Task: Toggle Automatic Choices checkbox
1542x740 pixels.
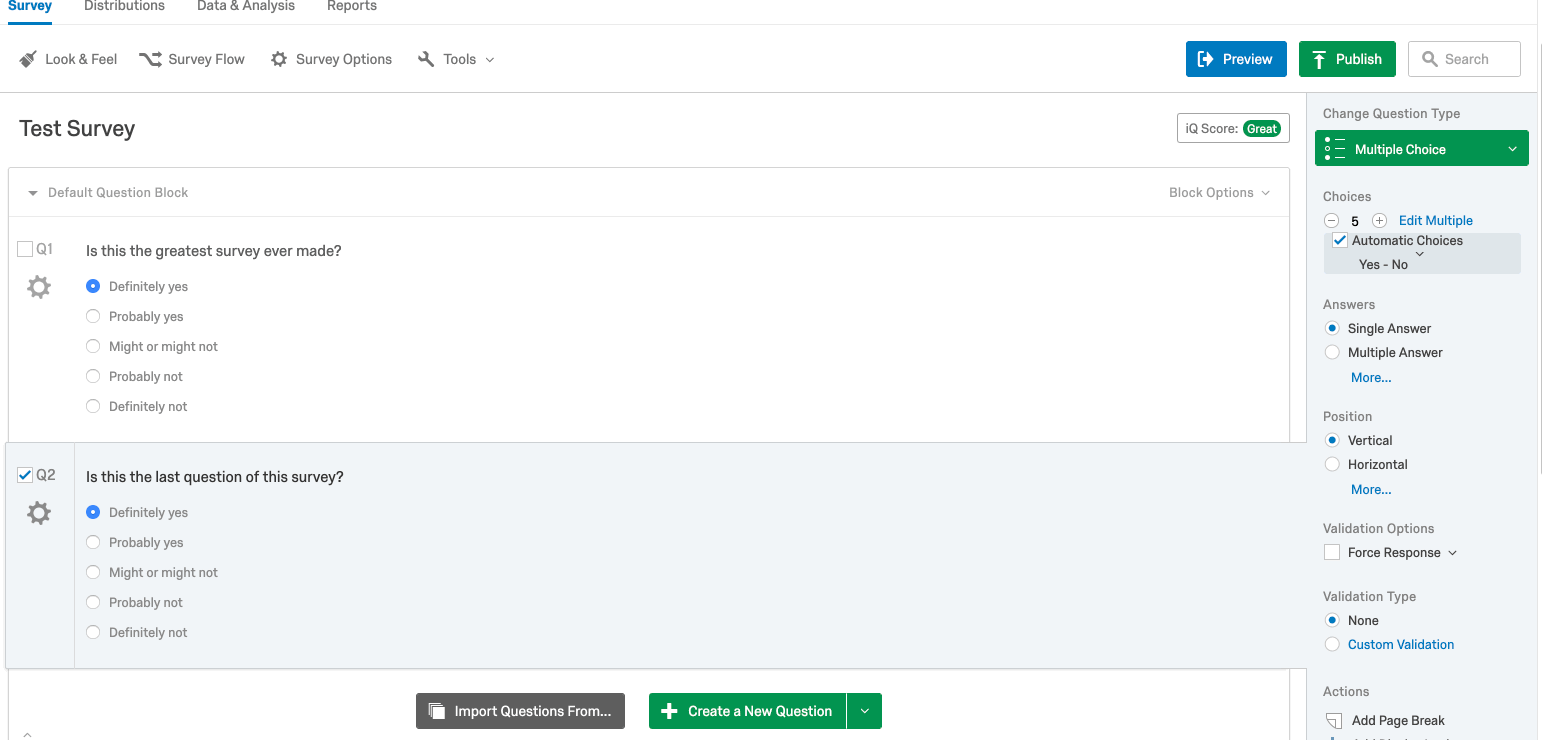Action: pyautogui.click(x=1340, y=240)
